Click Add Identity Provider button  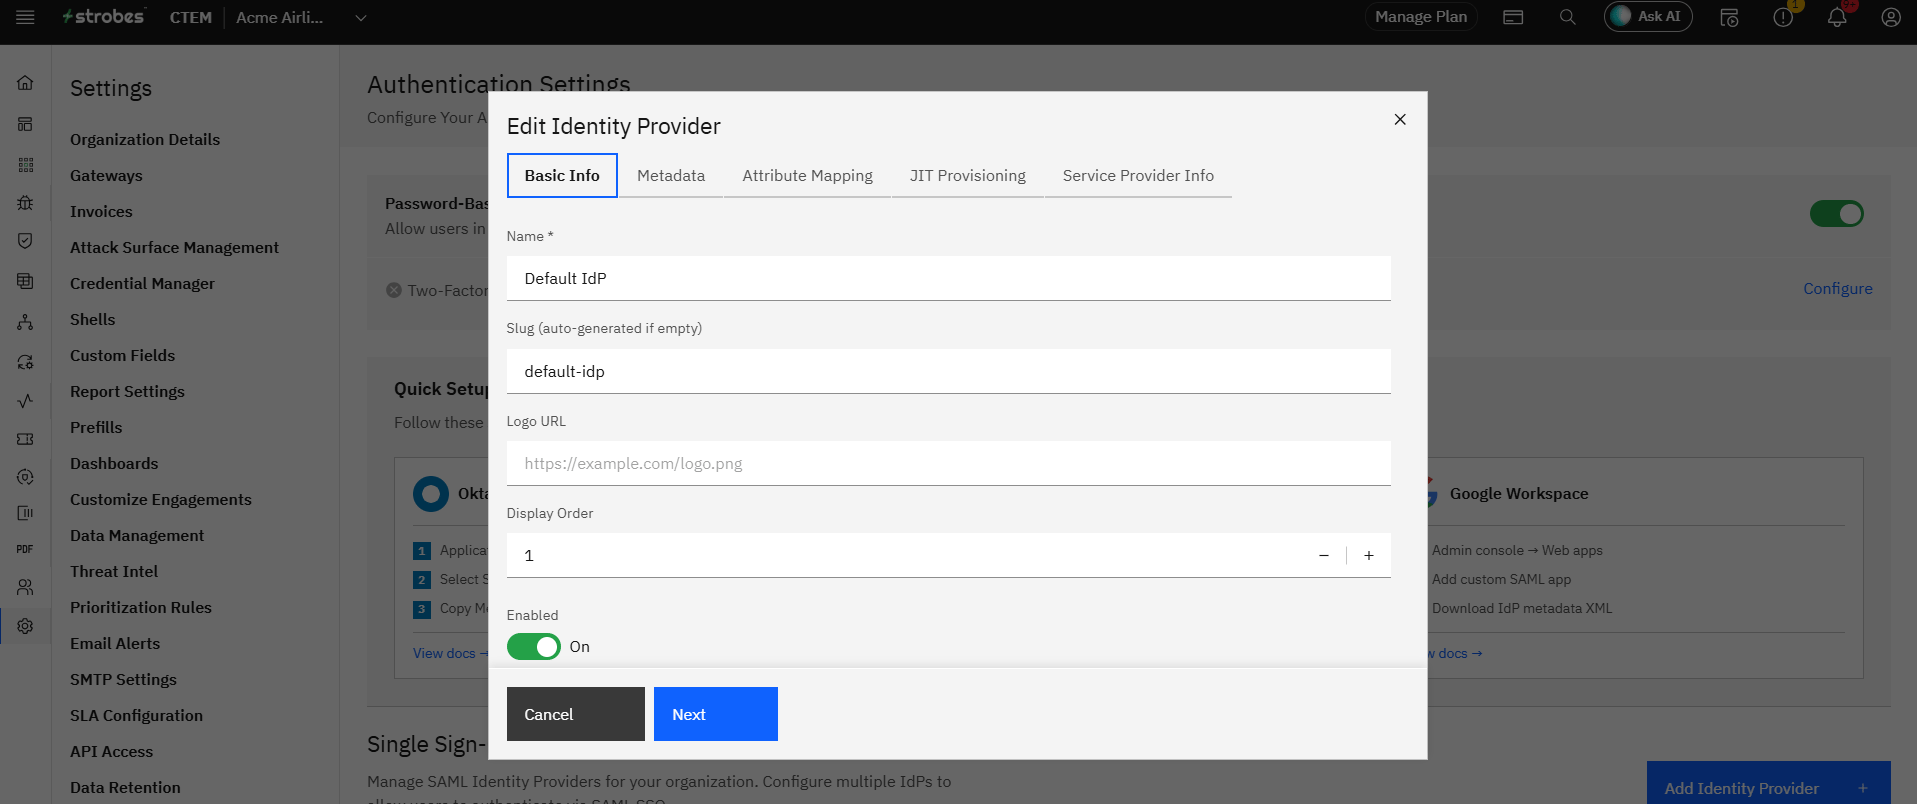(x=1768, y=788)
